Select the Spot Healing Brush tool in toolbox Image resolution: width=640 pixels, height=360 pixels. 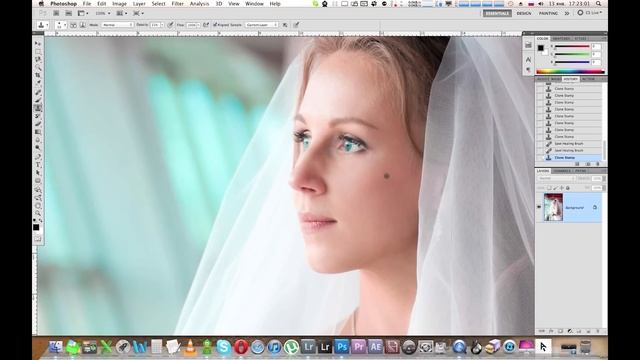(x=38, y=93)
